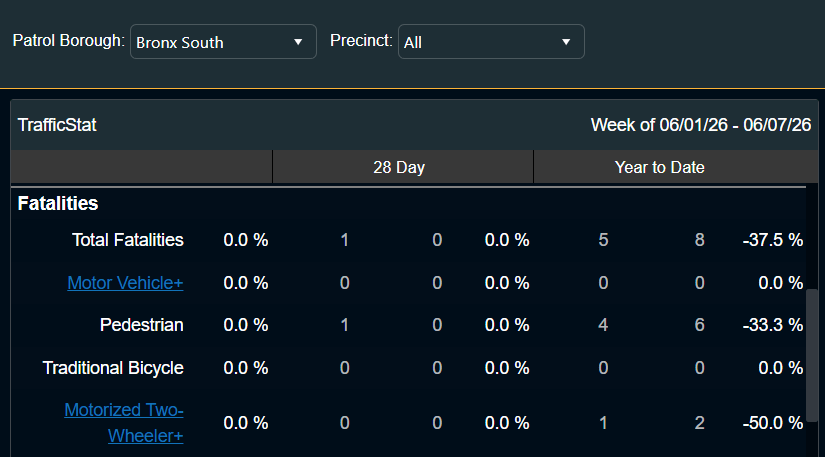This screenshot has height=457, width=825.
Task: Open the Patrol Borough dropdown arrow
Action: coord(298,42)
